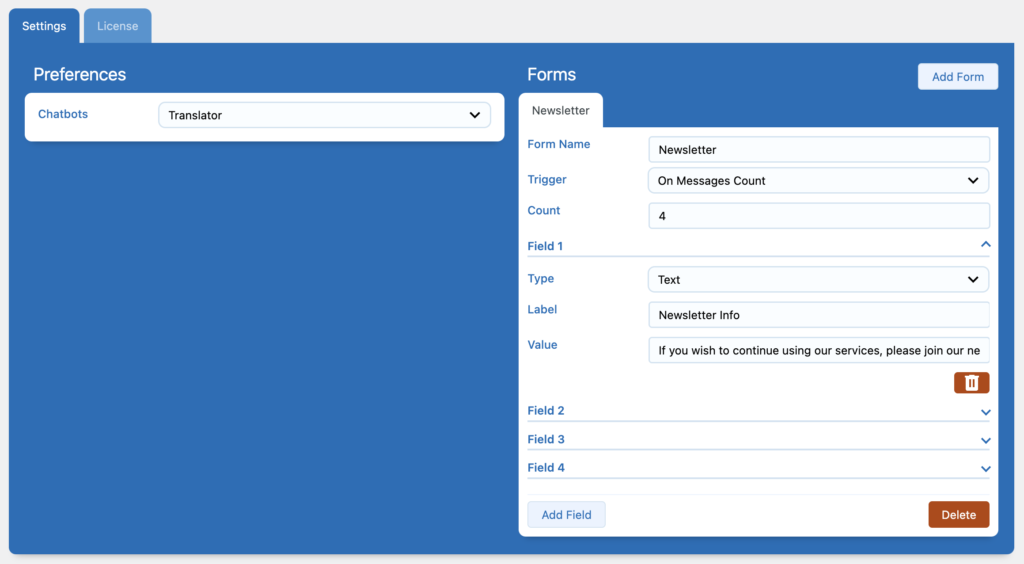Click the Field 2 section header
This screenshot has height=564, width=1024.
pos(546,411)
